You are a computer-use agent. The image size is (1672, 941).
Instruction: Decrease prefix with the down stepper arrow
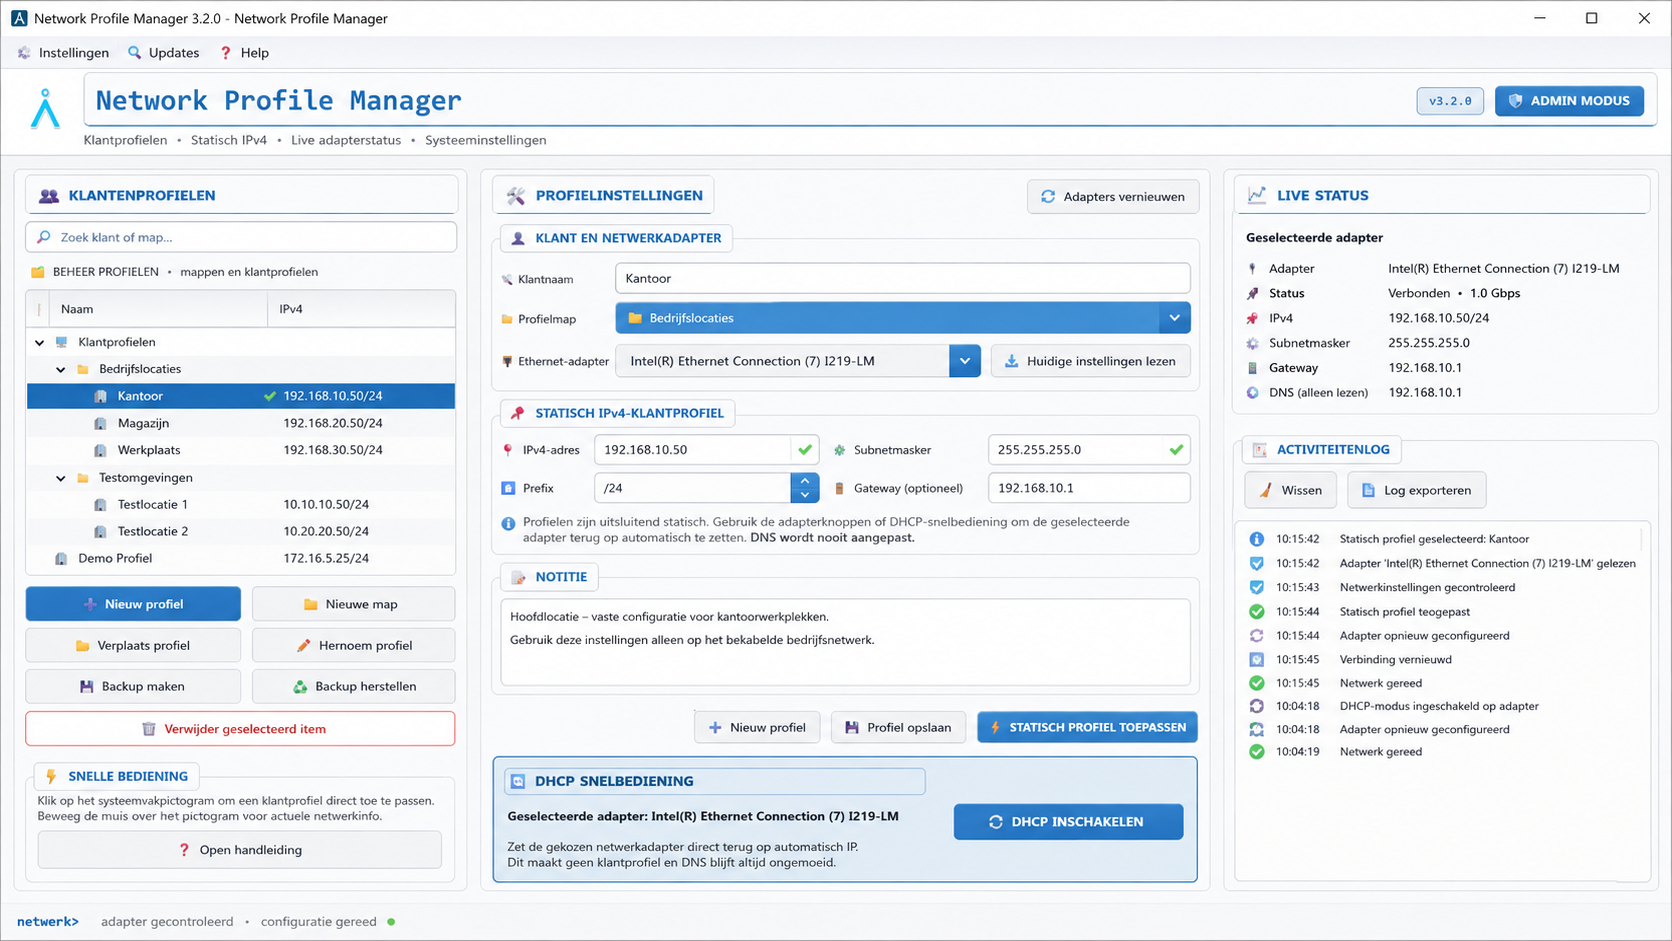pos(805,495)
